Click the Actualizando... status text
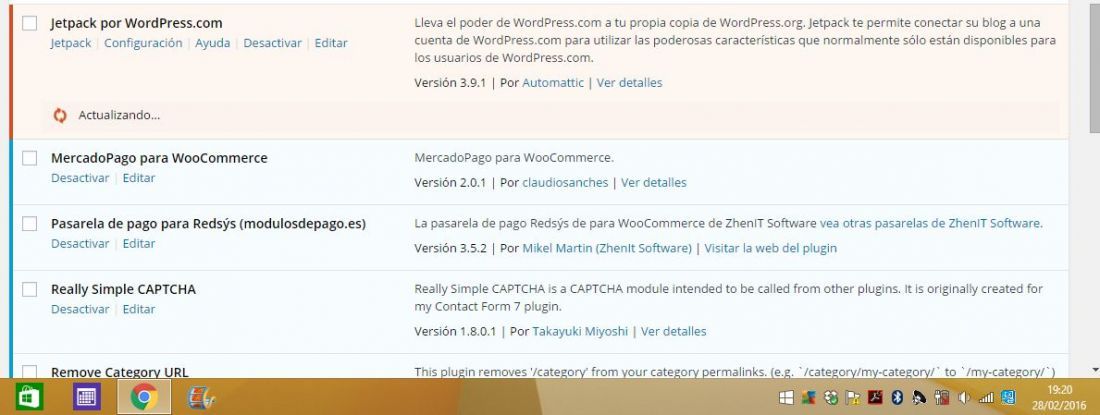This screenshot has width=1100, height=415. (119, 116)
